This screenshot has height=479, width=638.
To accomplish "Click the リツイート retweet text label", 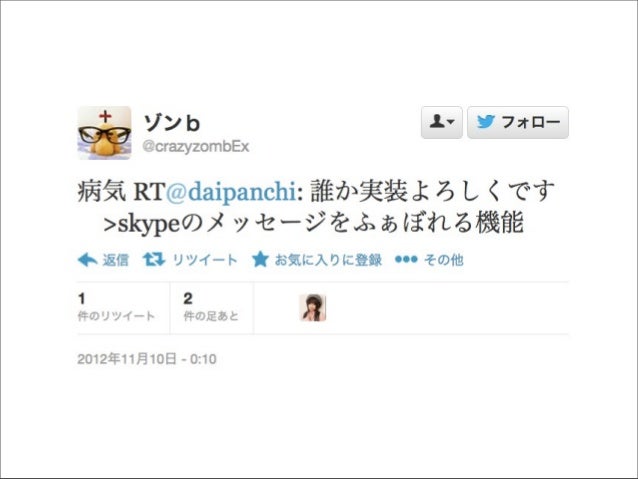I will pos(205,260).
